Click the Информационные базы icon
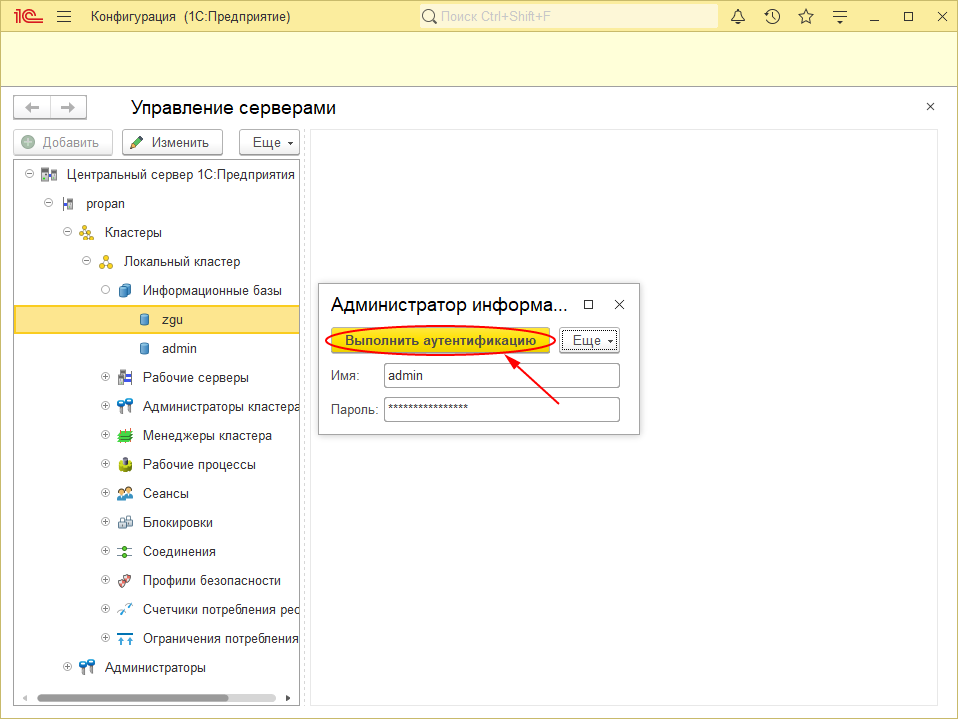The image size is (958, 719). (x=125, y=291)
